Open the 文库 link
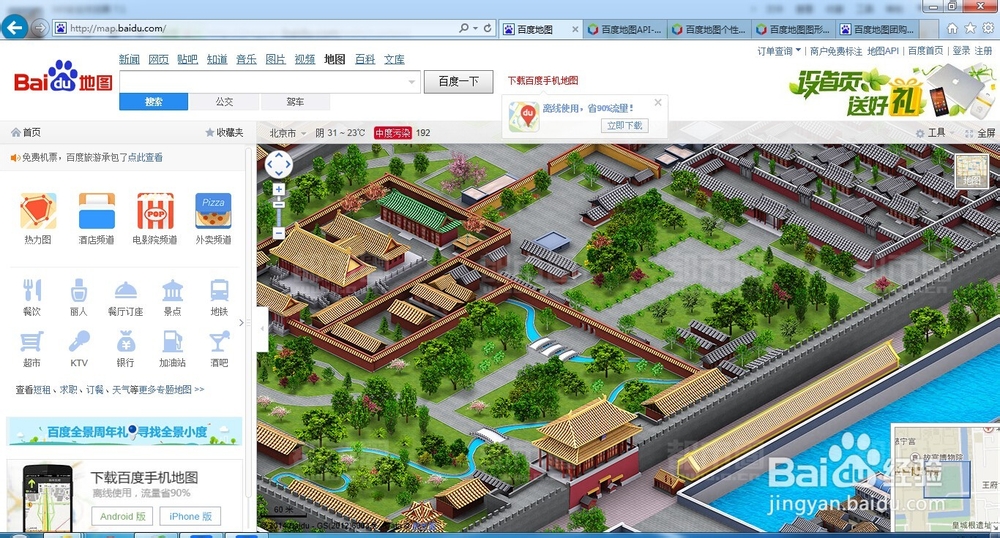This screenshot has height=538, width=1000. (x=394, y=59)
